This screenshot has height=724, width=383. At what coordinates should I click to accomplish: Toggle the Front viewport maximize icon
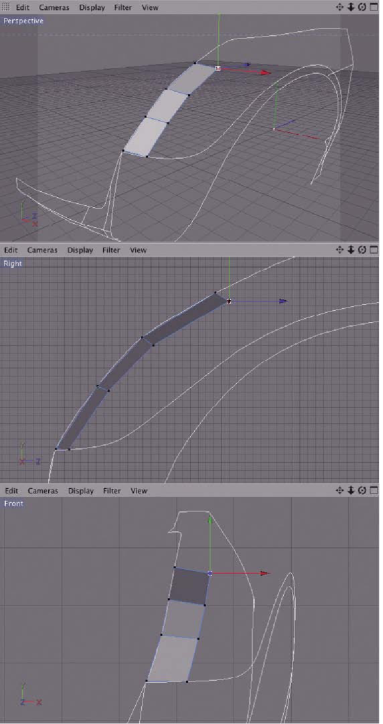374,490
